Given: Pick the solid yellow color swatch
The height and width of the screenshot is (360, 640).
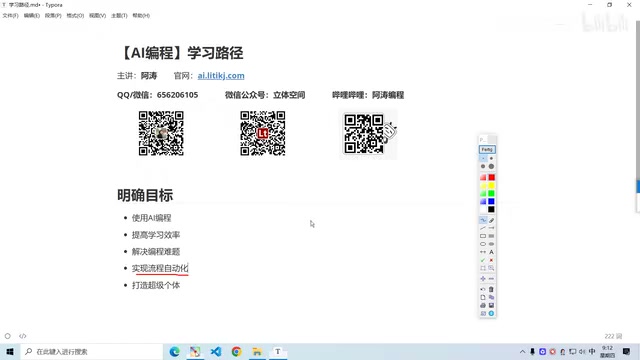Looking at the screenshot, I should coord(491,186).
